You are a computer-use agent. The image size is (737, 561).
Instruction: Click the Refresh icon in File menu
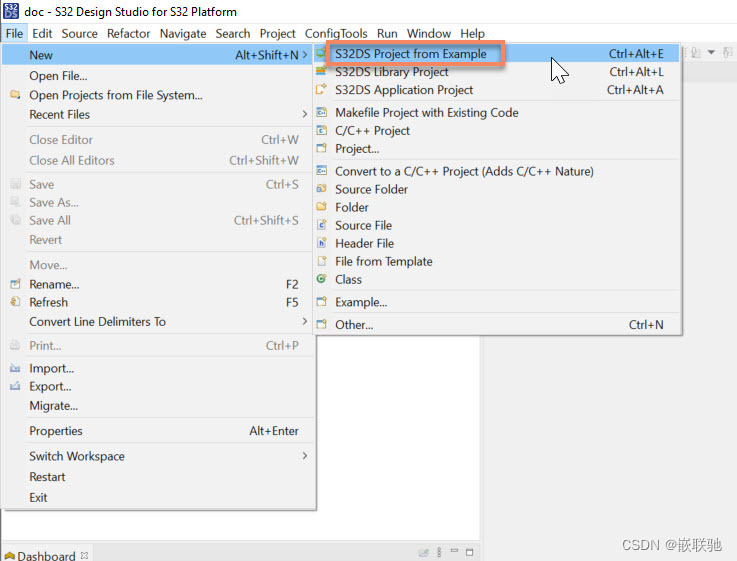tap(16, 302)
